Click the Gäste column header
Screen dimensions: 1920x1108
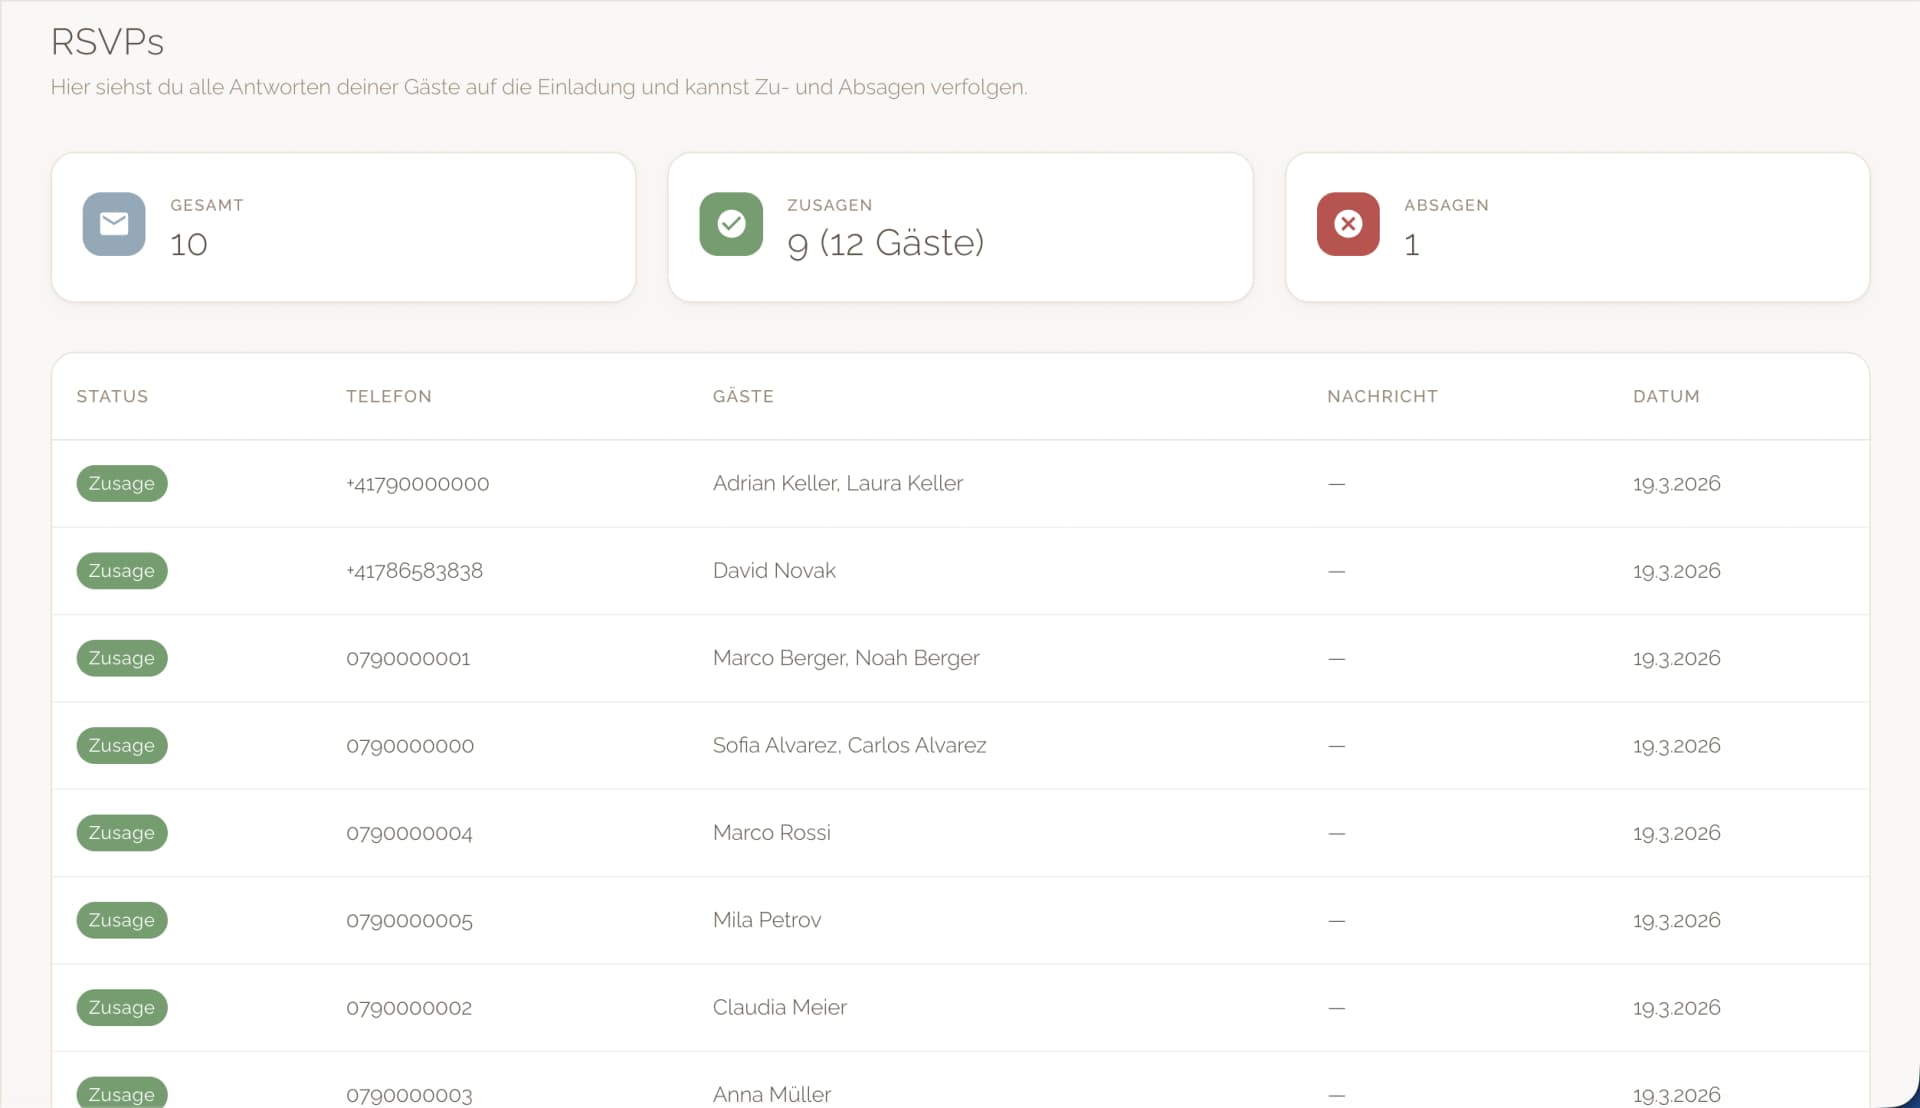[743, 396]
